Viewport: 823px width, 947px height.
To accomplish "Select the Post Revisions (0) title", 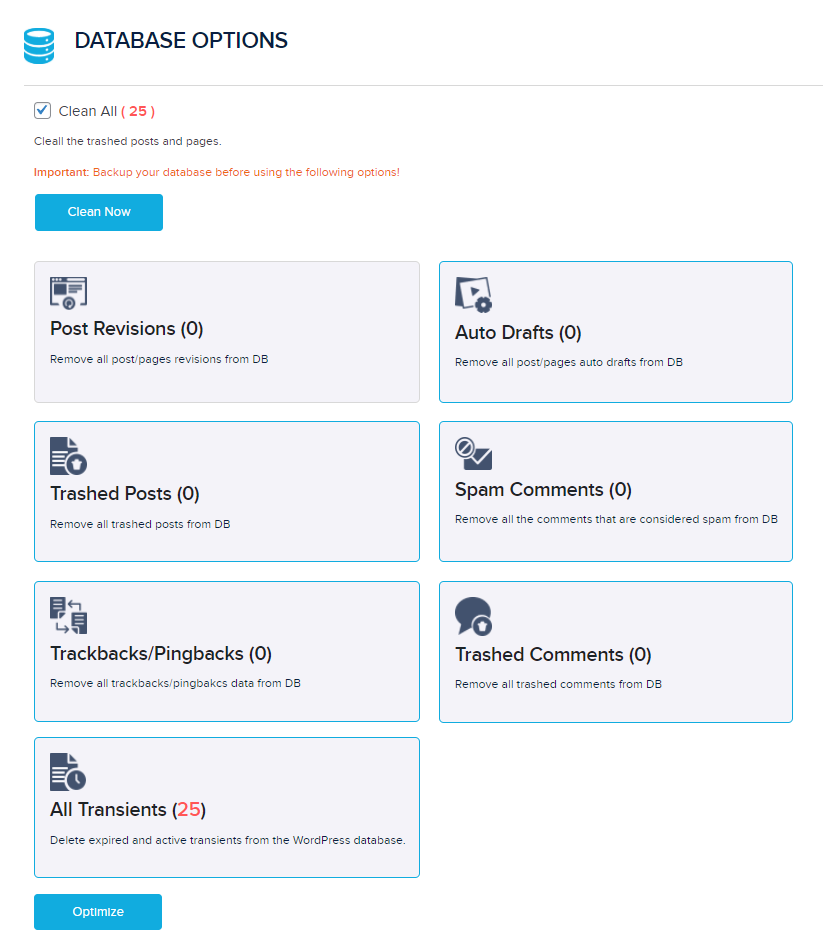I will 127,329.
